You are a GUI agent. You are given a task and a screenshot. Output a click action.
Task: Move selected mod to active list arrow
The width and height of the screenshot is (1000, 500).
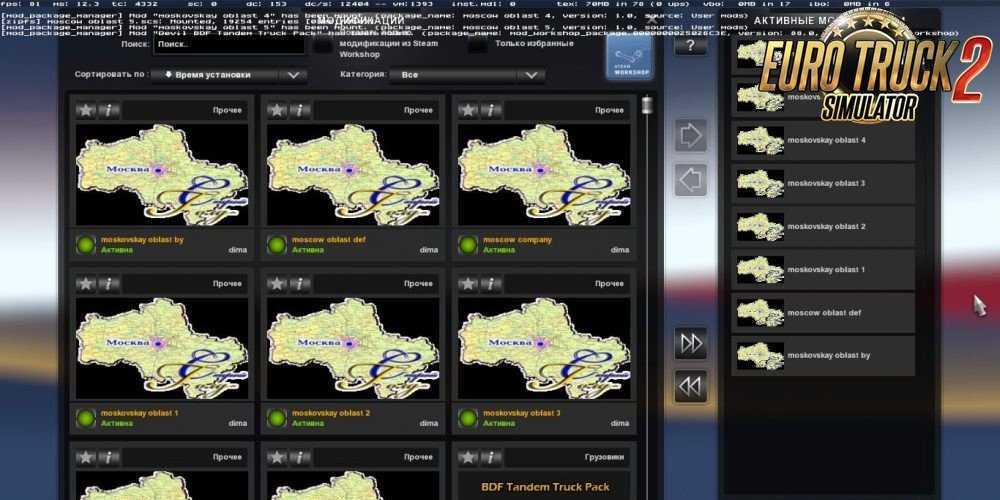point(691,135)
